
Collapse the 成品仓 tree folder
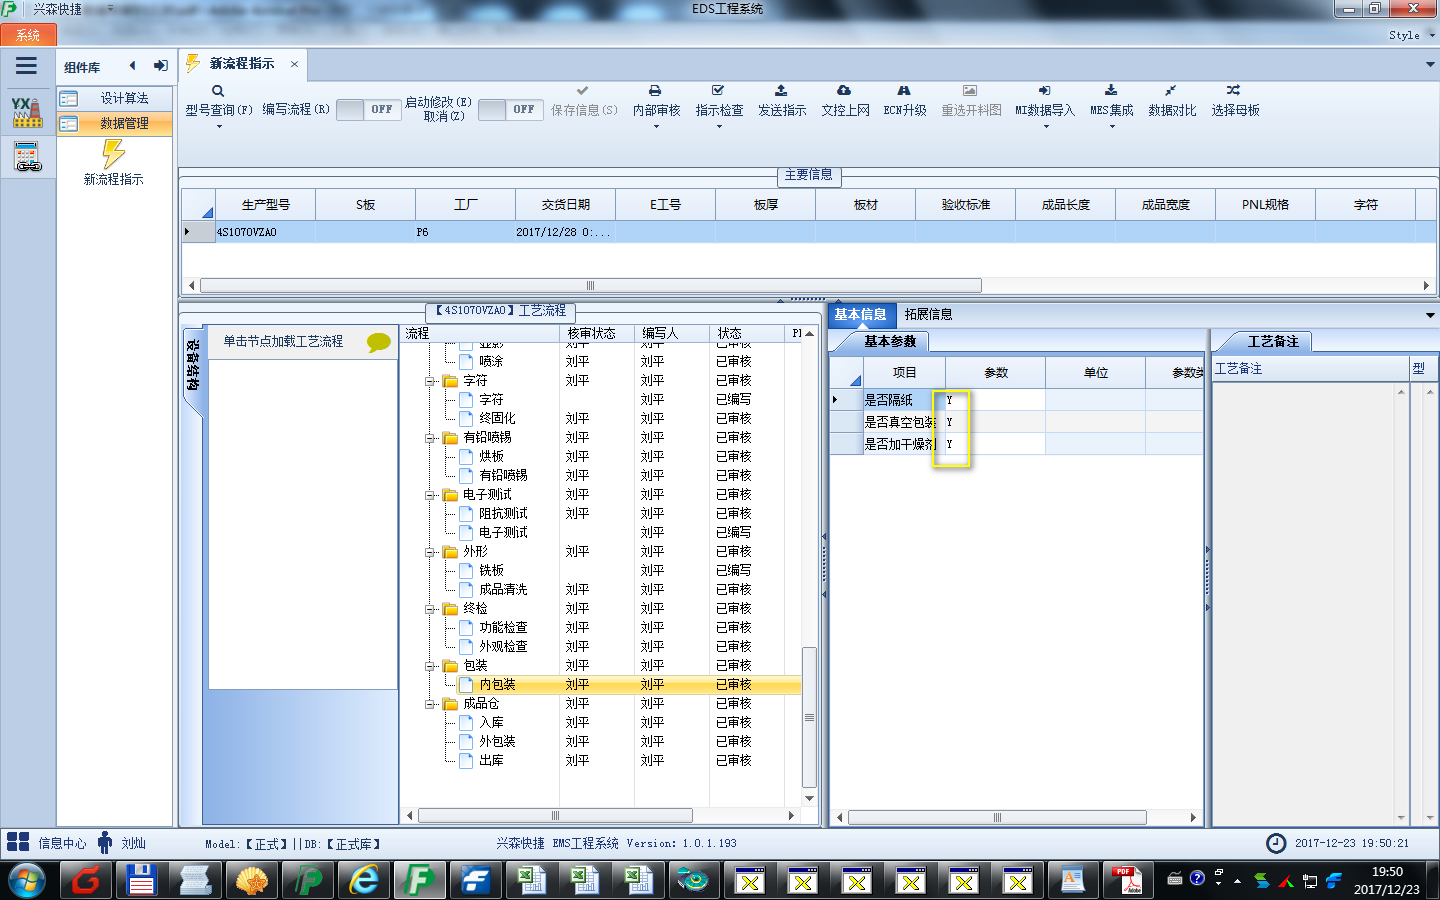[x=430, y=704]
